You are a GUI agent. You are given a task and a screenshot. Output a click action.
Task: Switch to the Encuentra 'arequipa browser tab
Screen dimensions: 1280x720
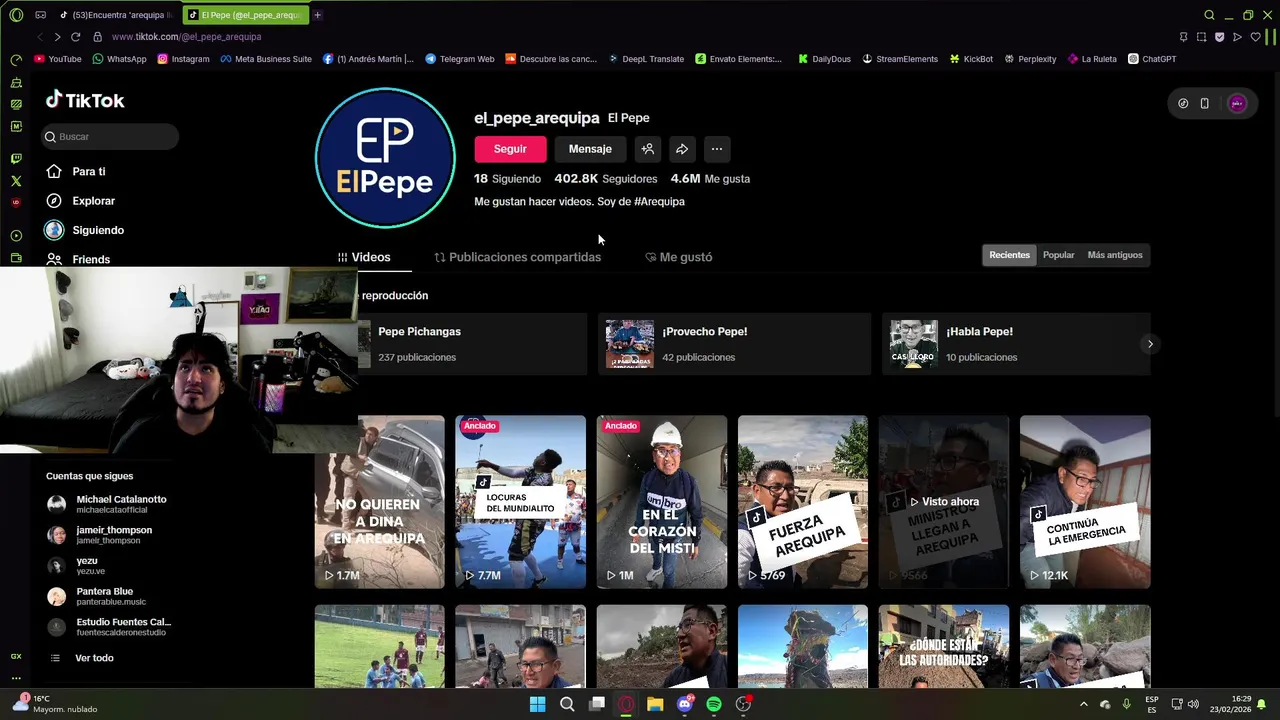[118, 15]
